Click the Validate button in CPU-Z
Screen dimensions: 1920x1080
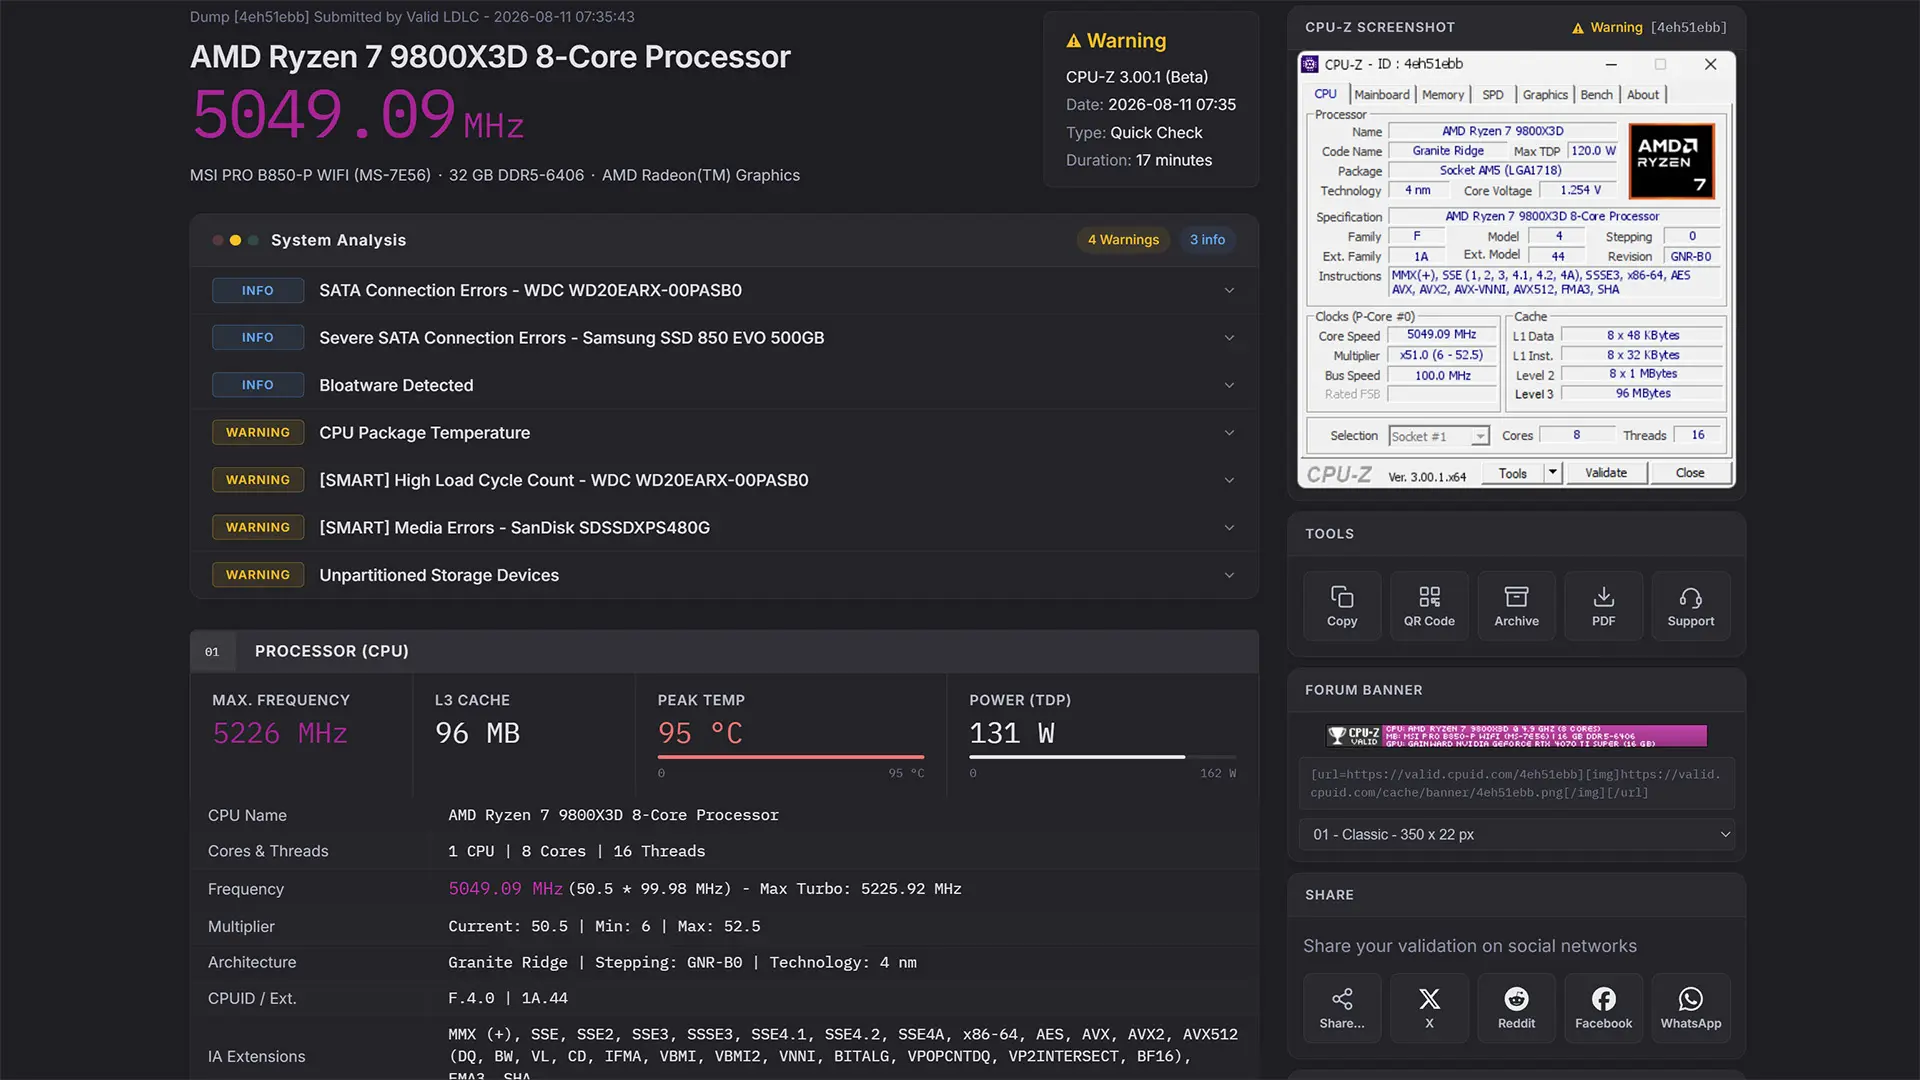pyautogui.click(x=1605, y=473)
